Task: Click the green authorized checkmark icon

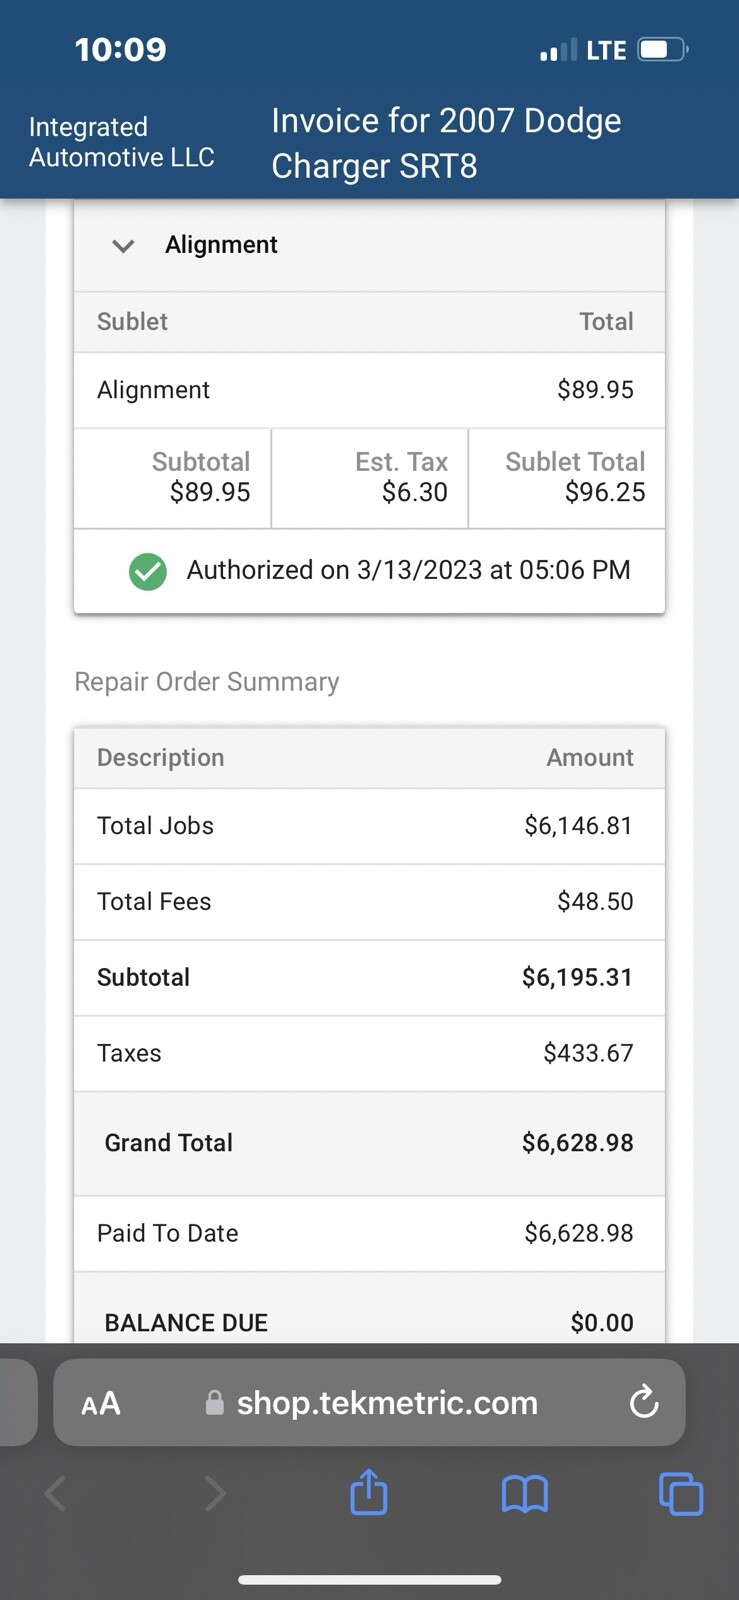Action: click(x=148, y=571)
